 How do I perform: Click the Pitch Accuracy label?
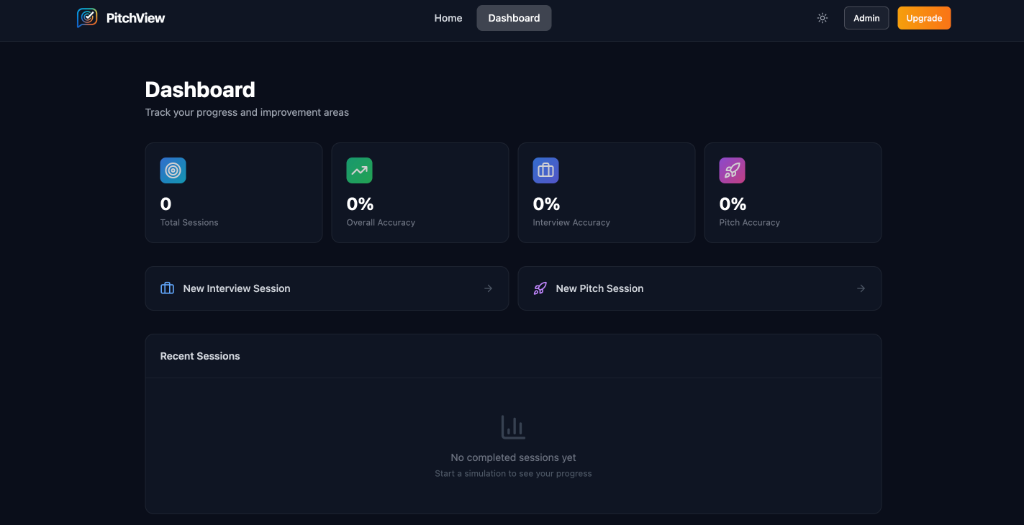tap(750, 223)
